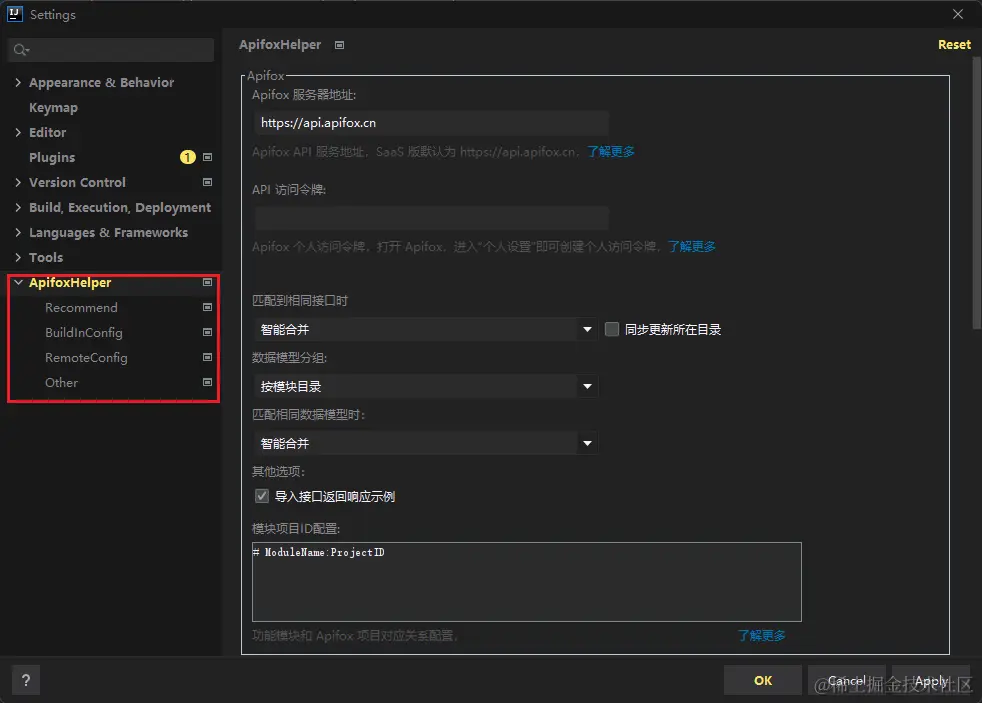
Task: Click the Cancel button
Action: click(x=847, y=680)
